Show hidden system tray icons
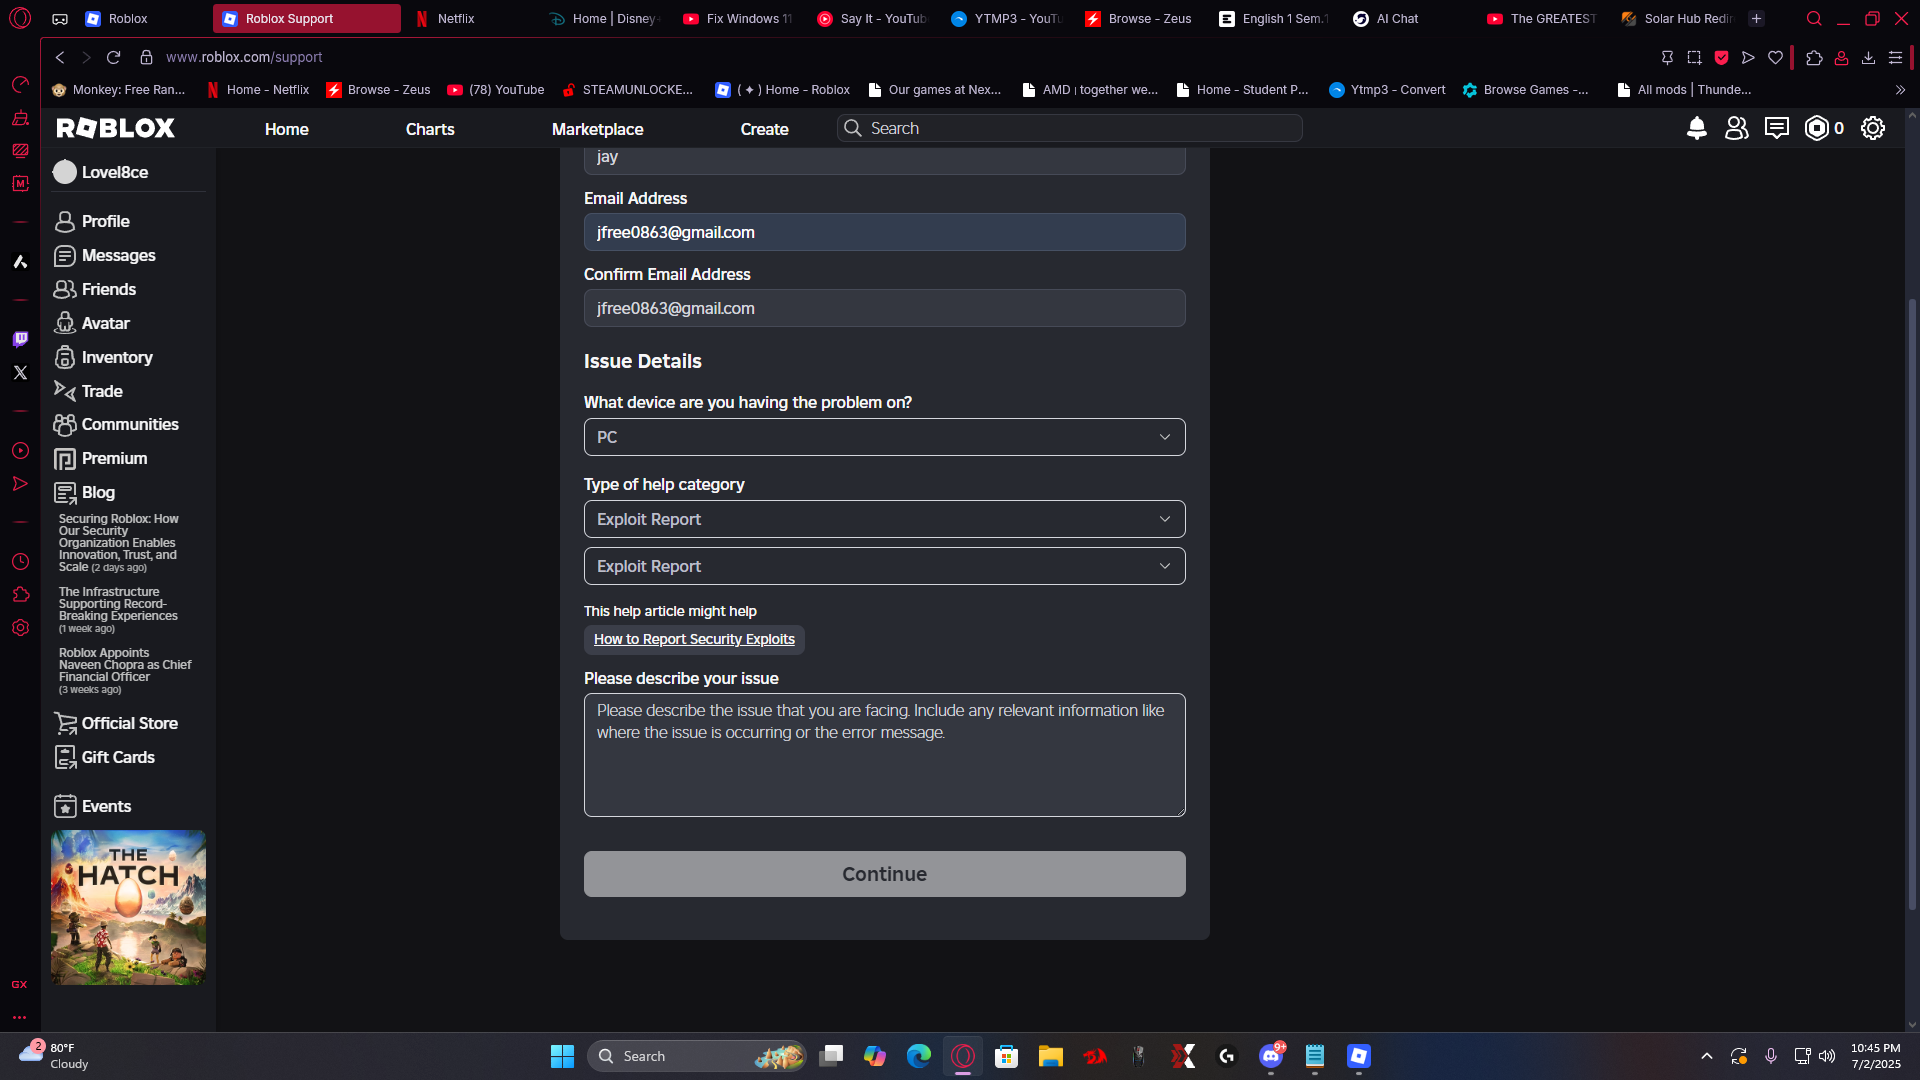This screenshot has height=1080, width=1920. pos(1707,1056)
